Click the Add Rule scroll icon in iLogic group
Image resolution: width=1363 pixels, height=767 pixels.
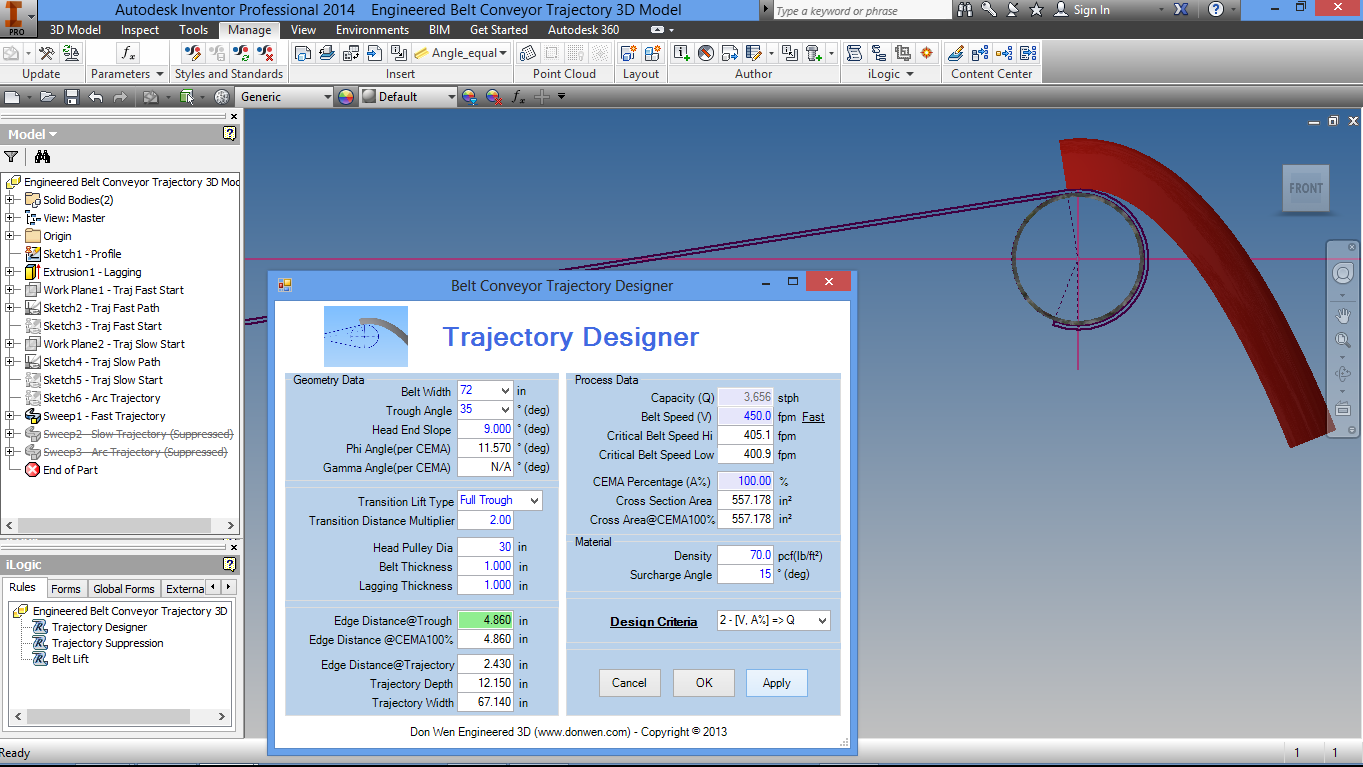tap(854, 53)
